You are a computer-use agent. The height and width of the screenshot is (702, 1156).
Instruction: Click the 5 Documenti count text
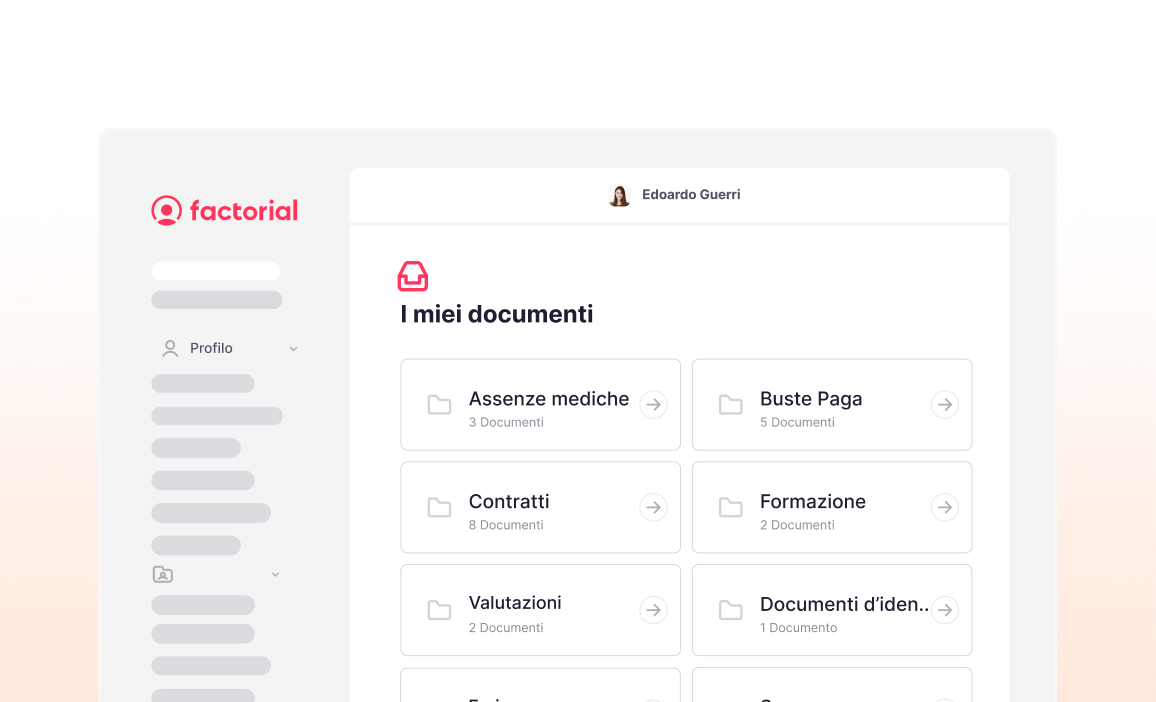(x=798, y=423)
